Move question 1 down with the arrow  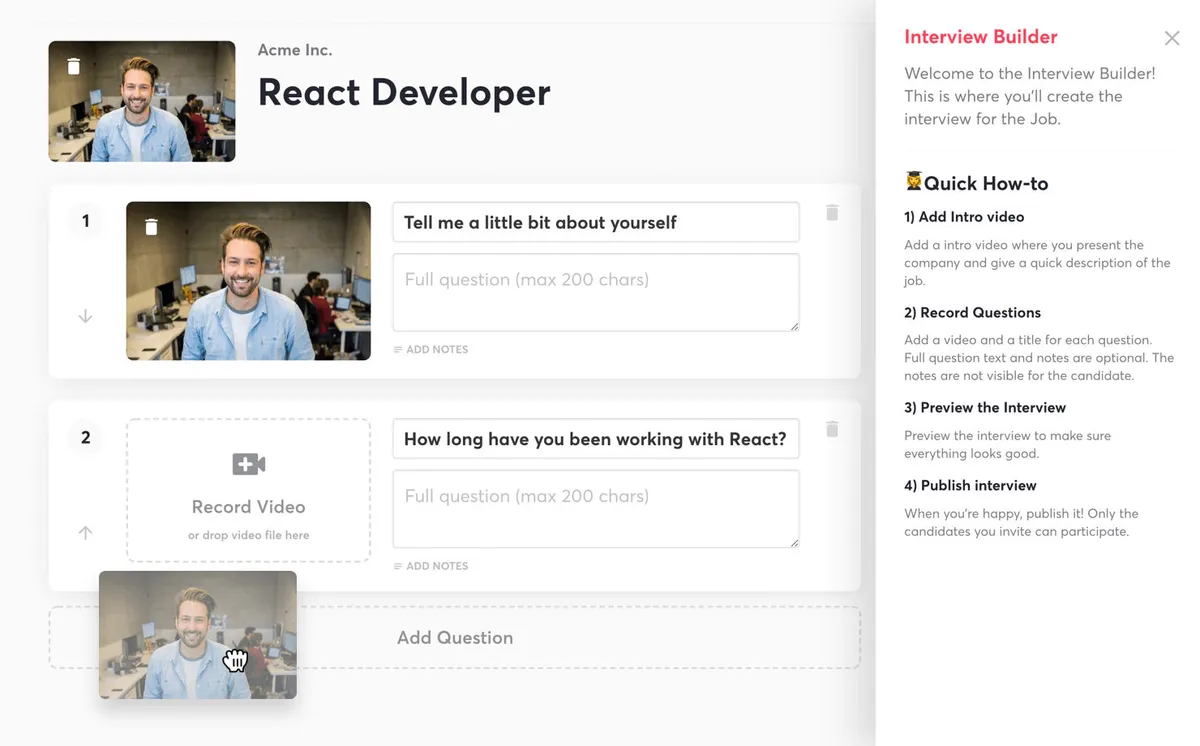coord(85,316)
